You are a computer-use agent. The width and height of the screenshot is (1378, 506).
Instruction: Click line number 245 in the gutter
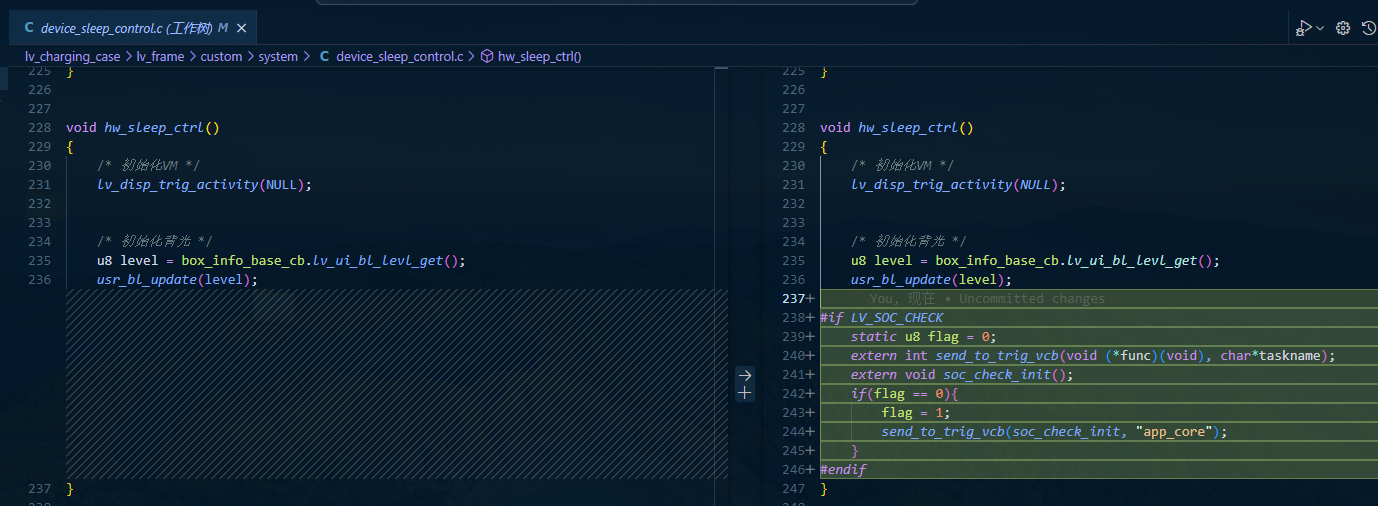point(792,451)
